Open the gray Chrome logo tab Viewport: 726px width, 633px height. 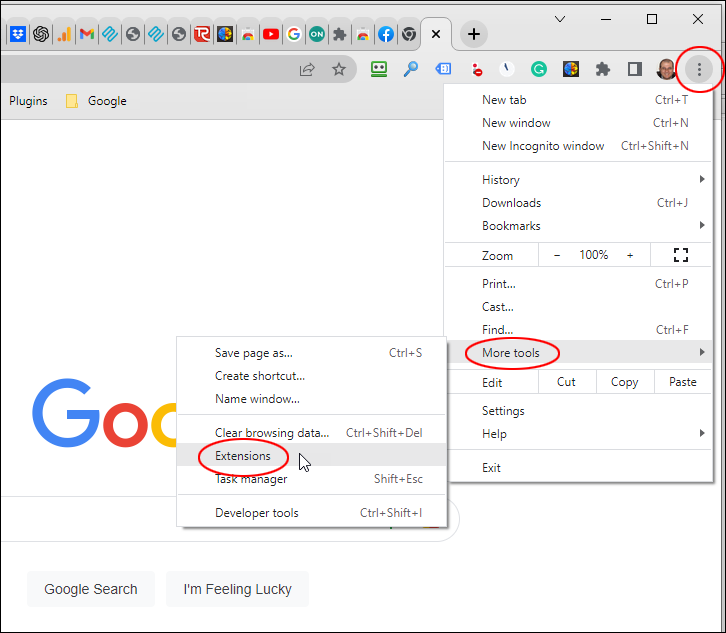coord(409,34)
